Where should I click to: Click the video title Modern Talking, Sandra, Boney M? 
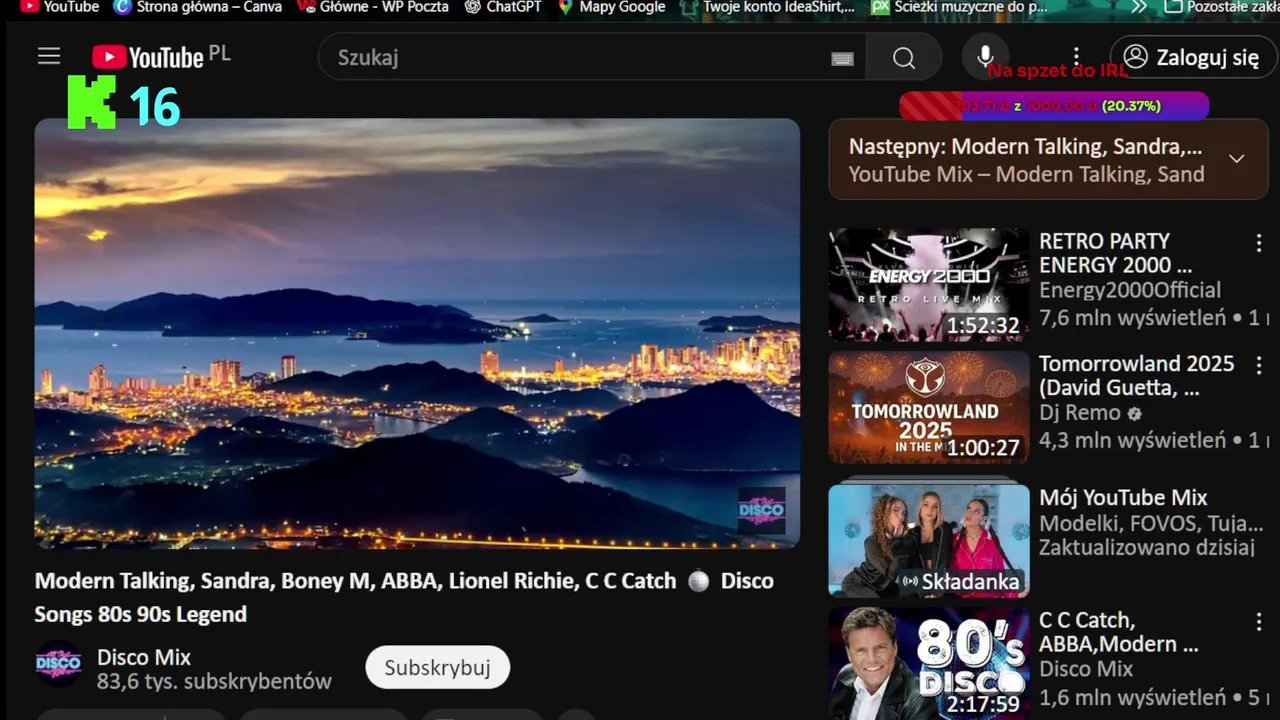click(x=404, y=597)
